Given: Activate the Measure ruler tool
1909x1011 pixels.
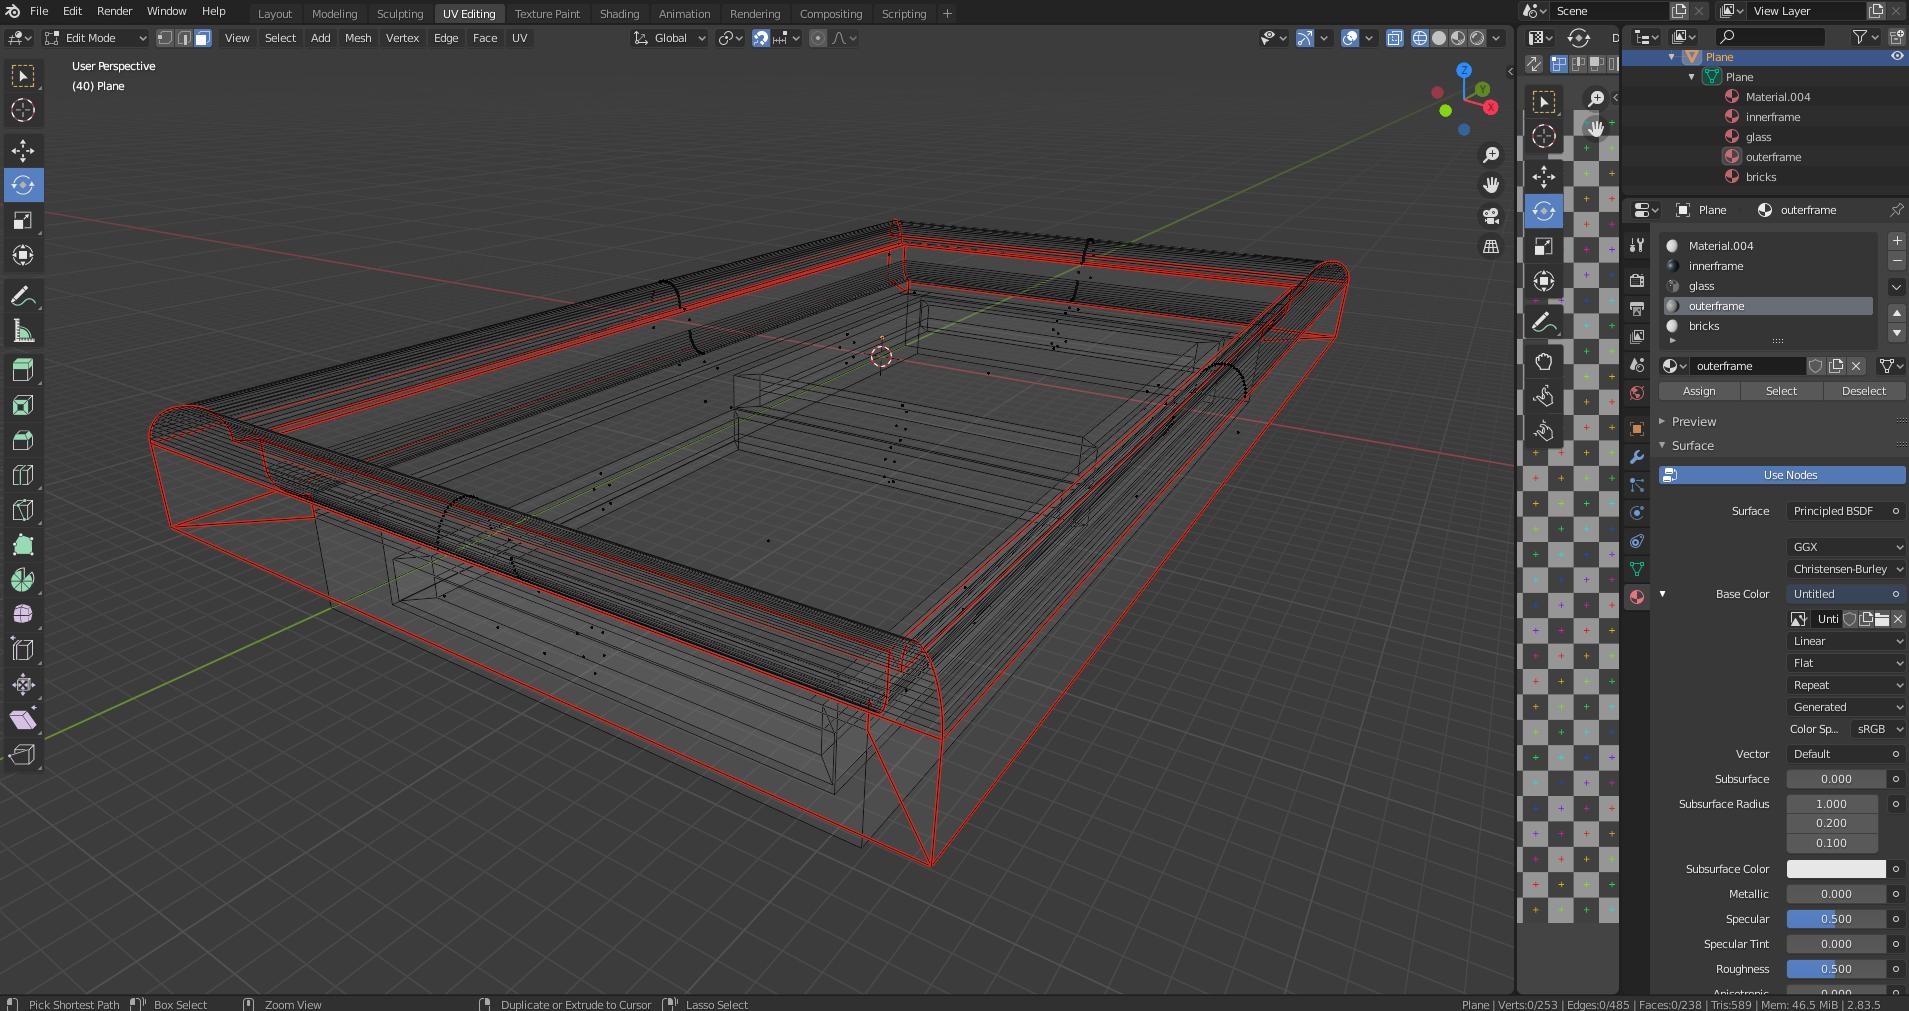Looking at the screenshot, I should 23,332.
